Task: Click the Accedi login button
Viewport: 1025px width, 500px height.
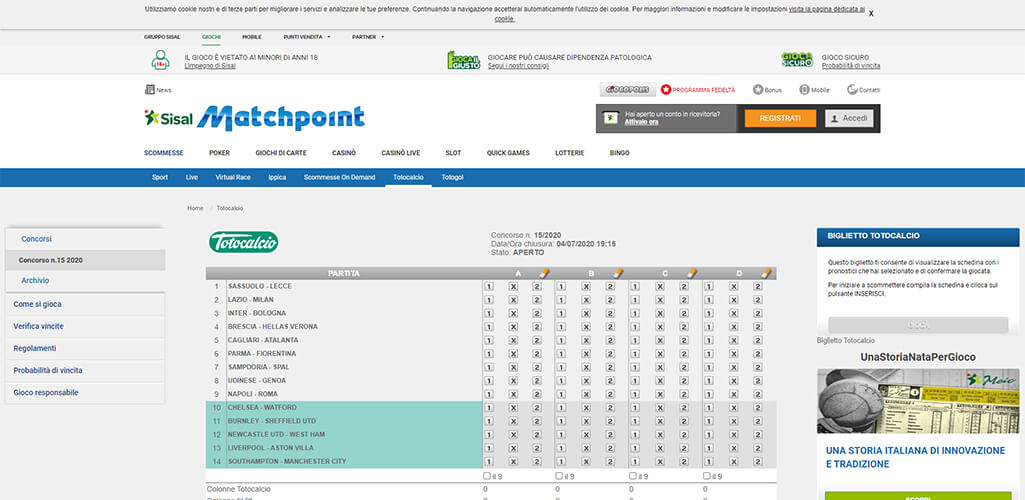Action: pos(849,118)
